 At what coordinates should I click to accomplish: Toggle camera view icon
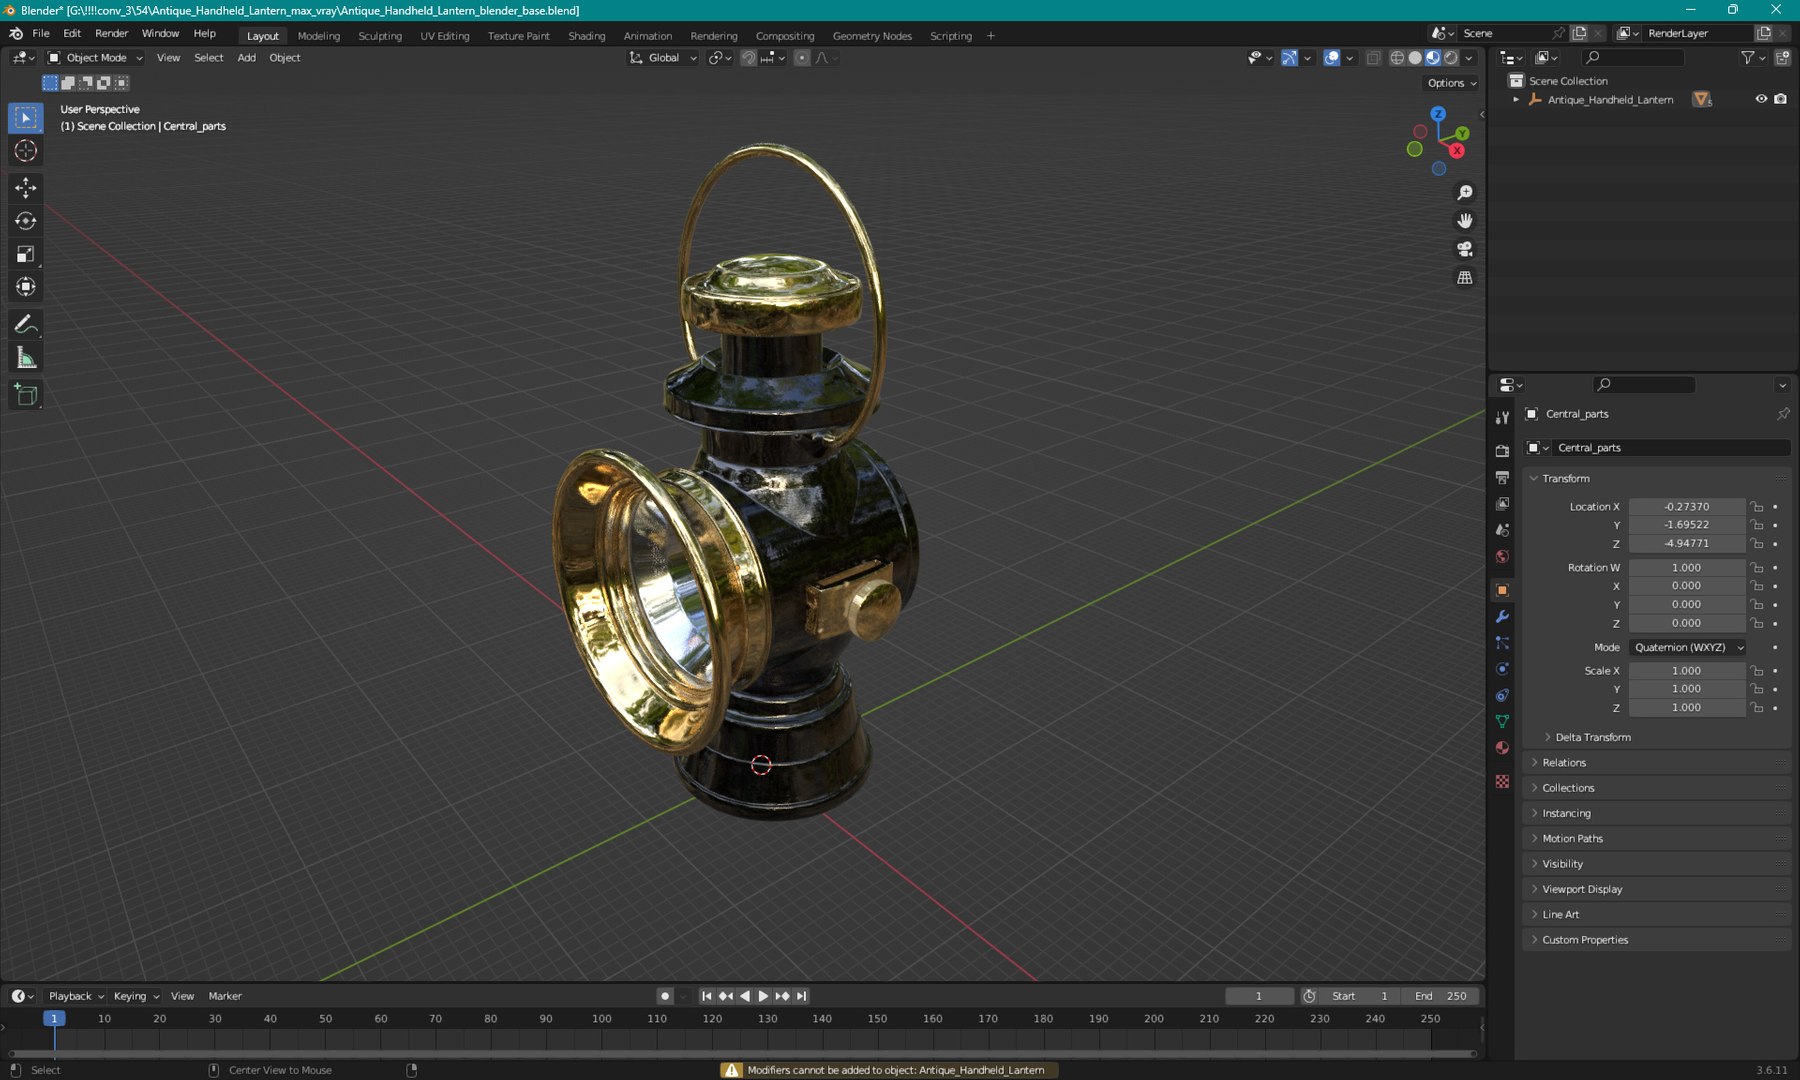(x=1465, y=249)
